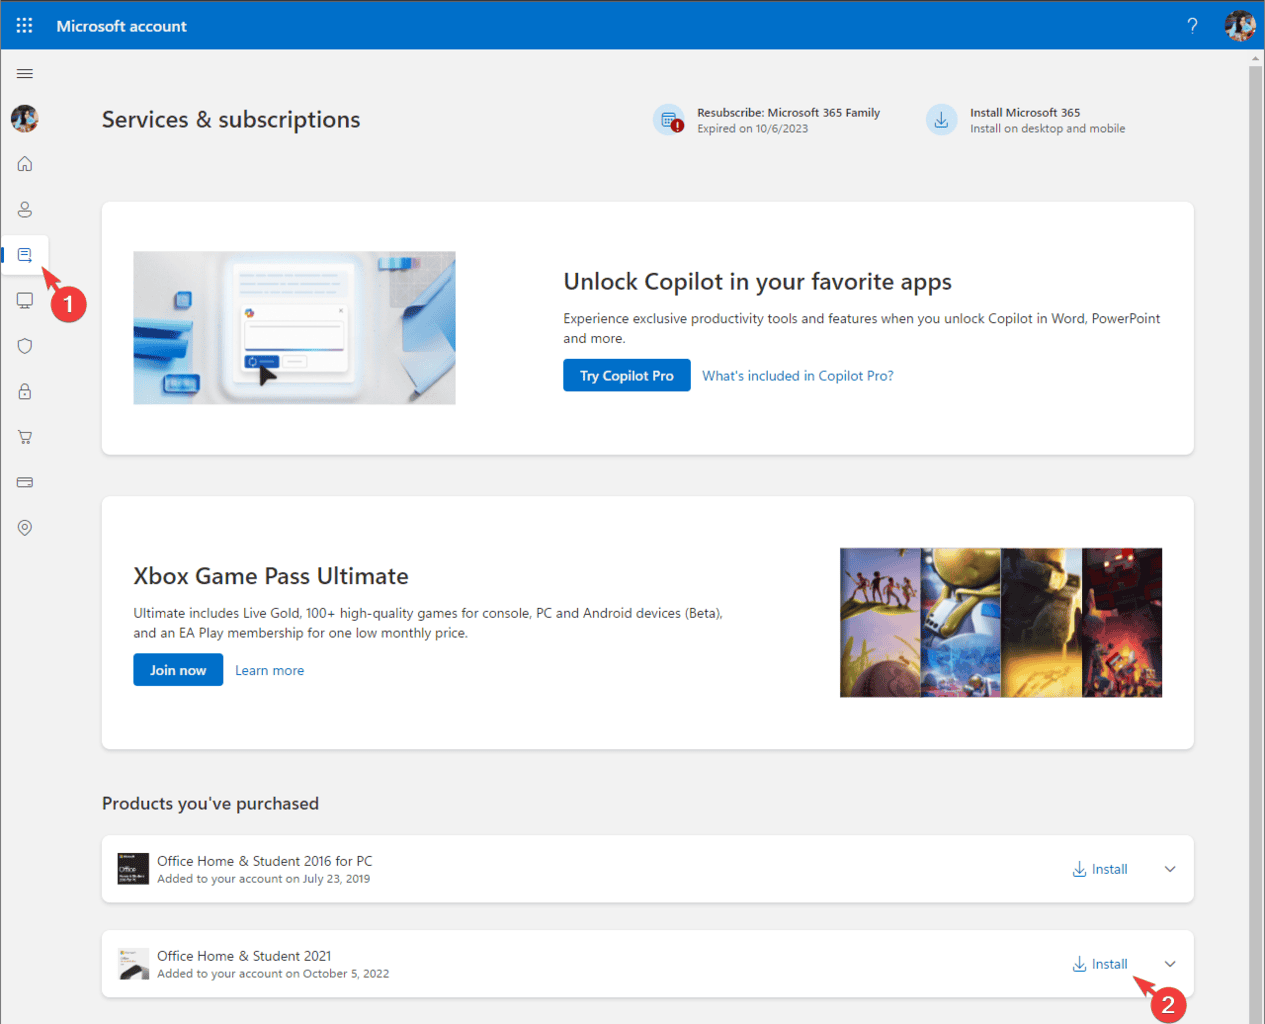Open What's included in Copilot Pro link
This screenshot has width=1265, height=1024.
click(798, 376)
